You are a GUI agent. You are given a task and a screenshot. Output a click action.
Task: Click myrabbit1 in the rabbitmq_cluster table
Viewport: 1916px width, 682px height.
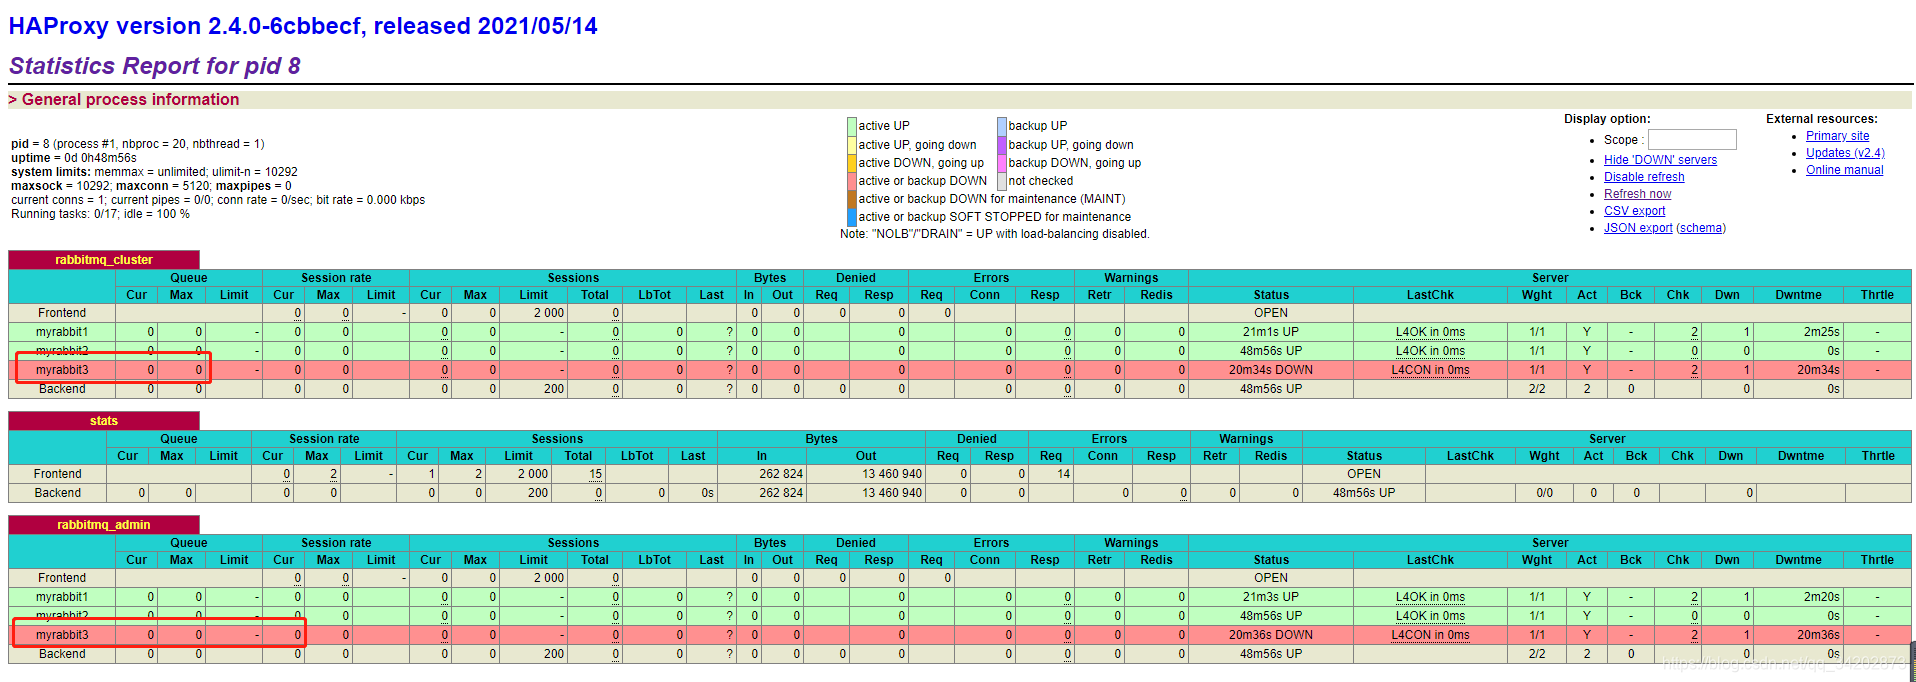click(62, 332)
